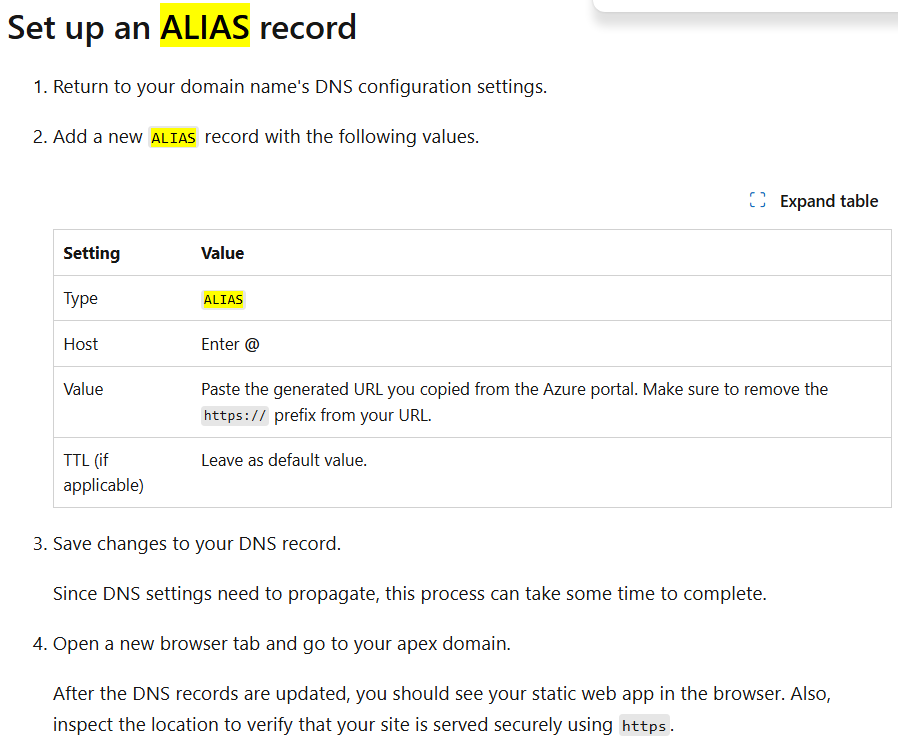The height and width of the screenshot is (756, 898).
Task: Click the Value column header
Action: point(222,253)
